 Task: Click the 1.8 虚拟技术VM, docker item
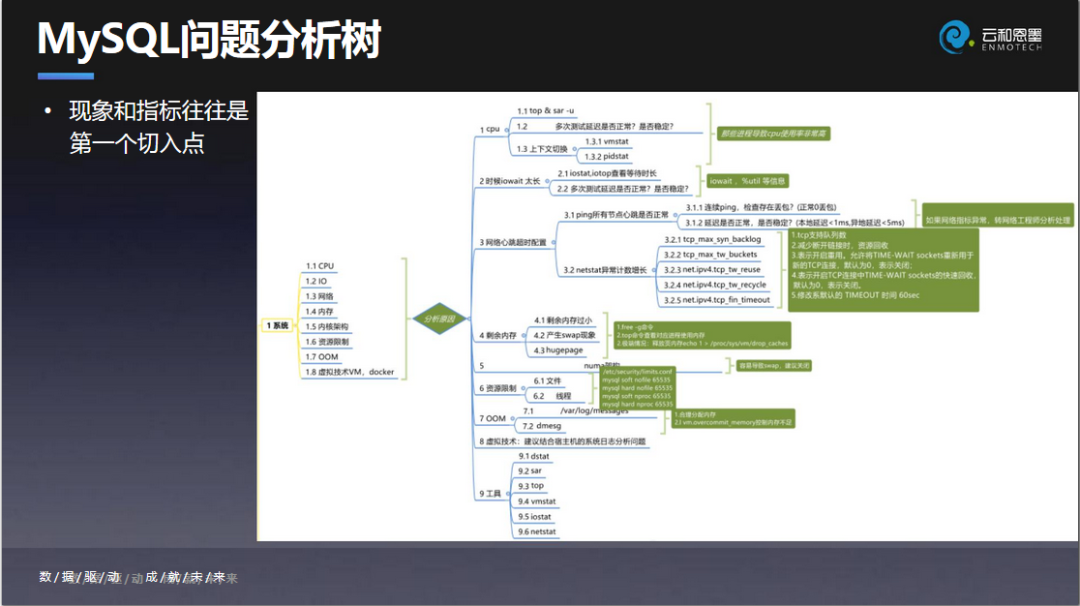[350, 372]
